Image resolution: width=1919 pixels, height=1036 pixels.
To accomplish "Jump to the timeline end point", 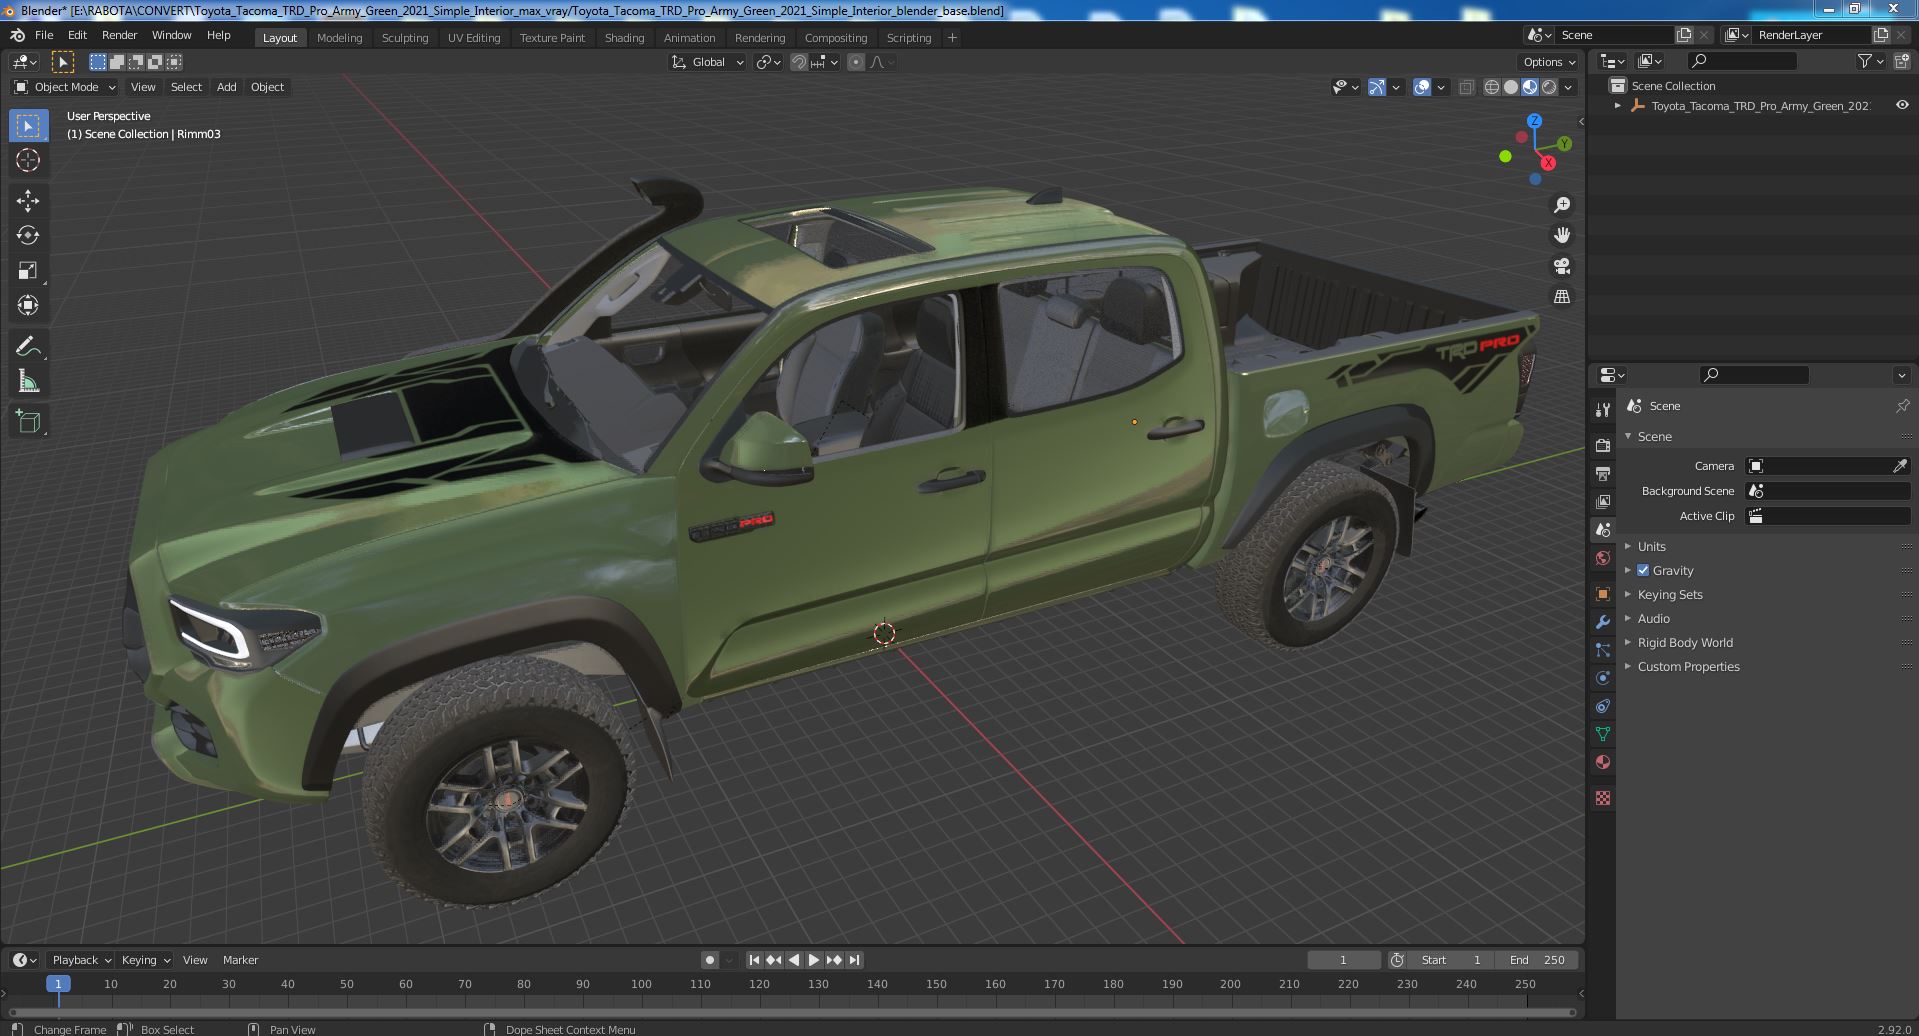I will tap(854, 960).
